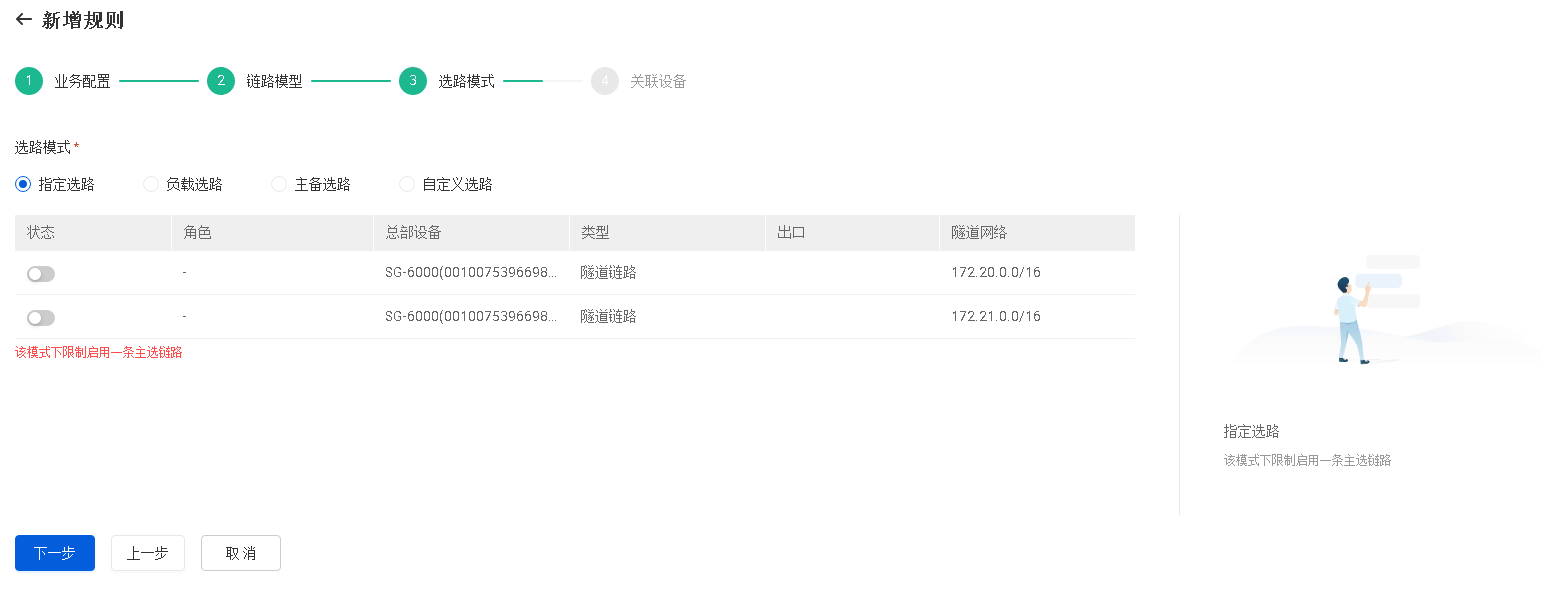Click the 总部设备 column header
The width and height of the screenshot is (1542, 591).
click(413, 232)
